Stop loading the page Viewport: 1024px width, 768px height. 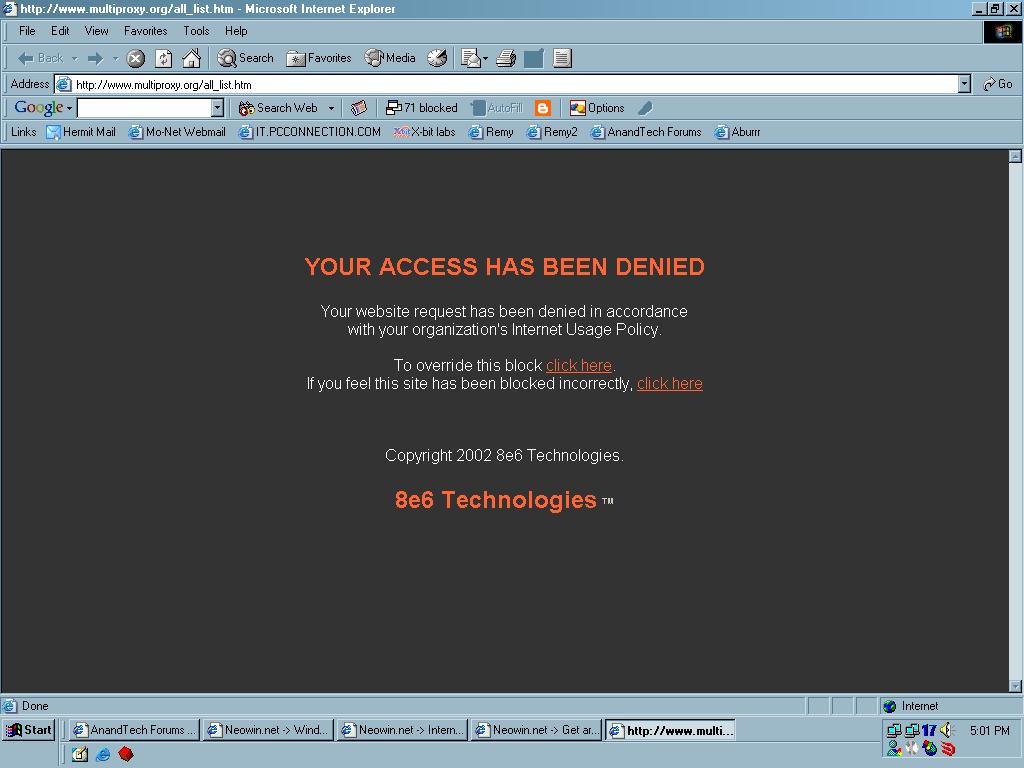[135, 59]
